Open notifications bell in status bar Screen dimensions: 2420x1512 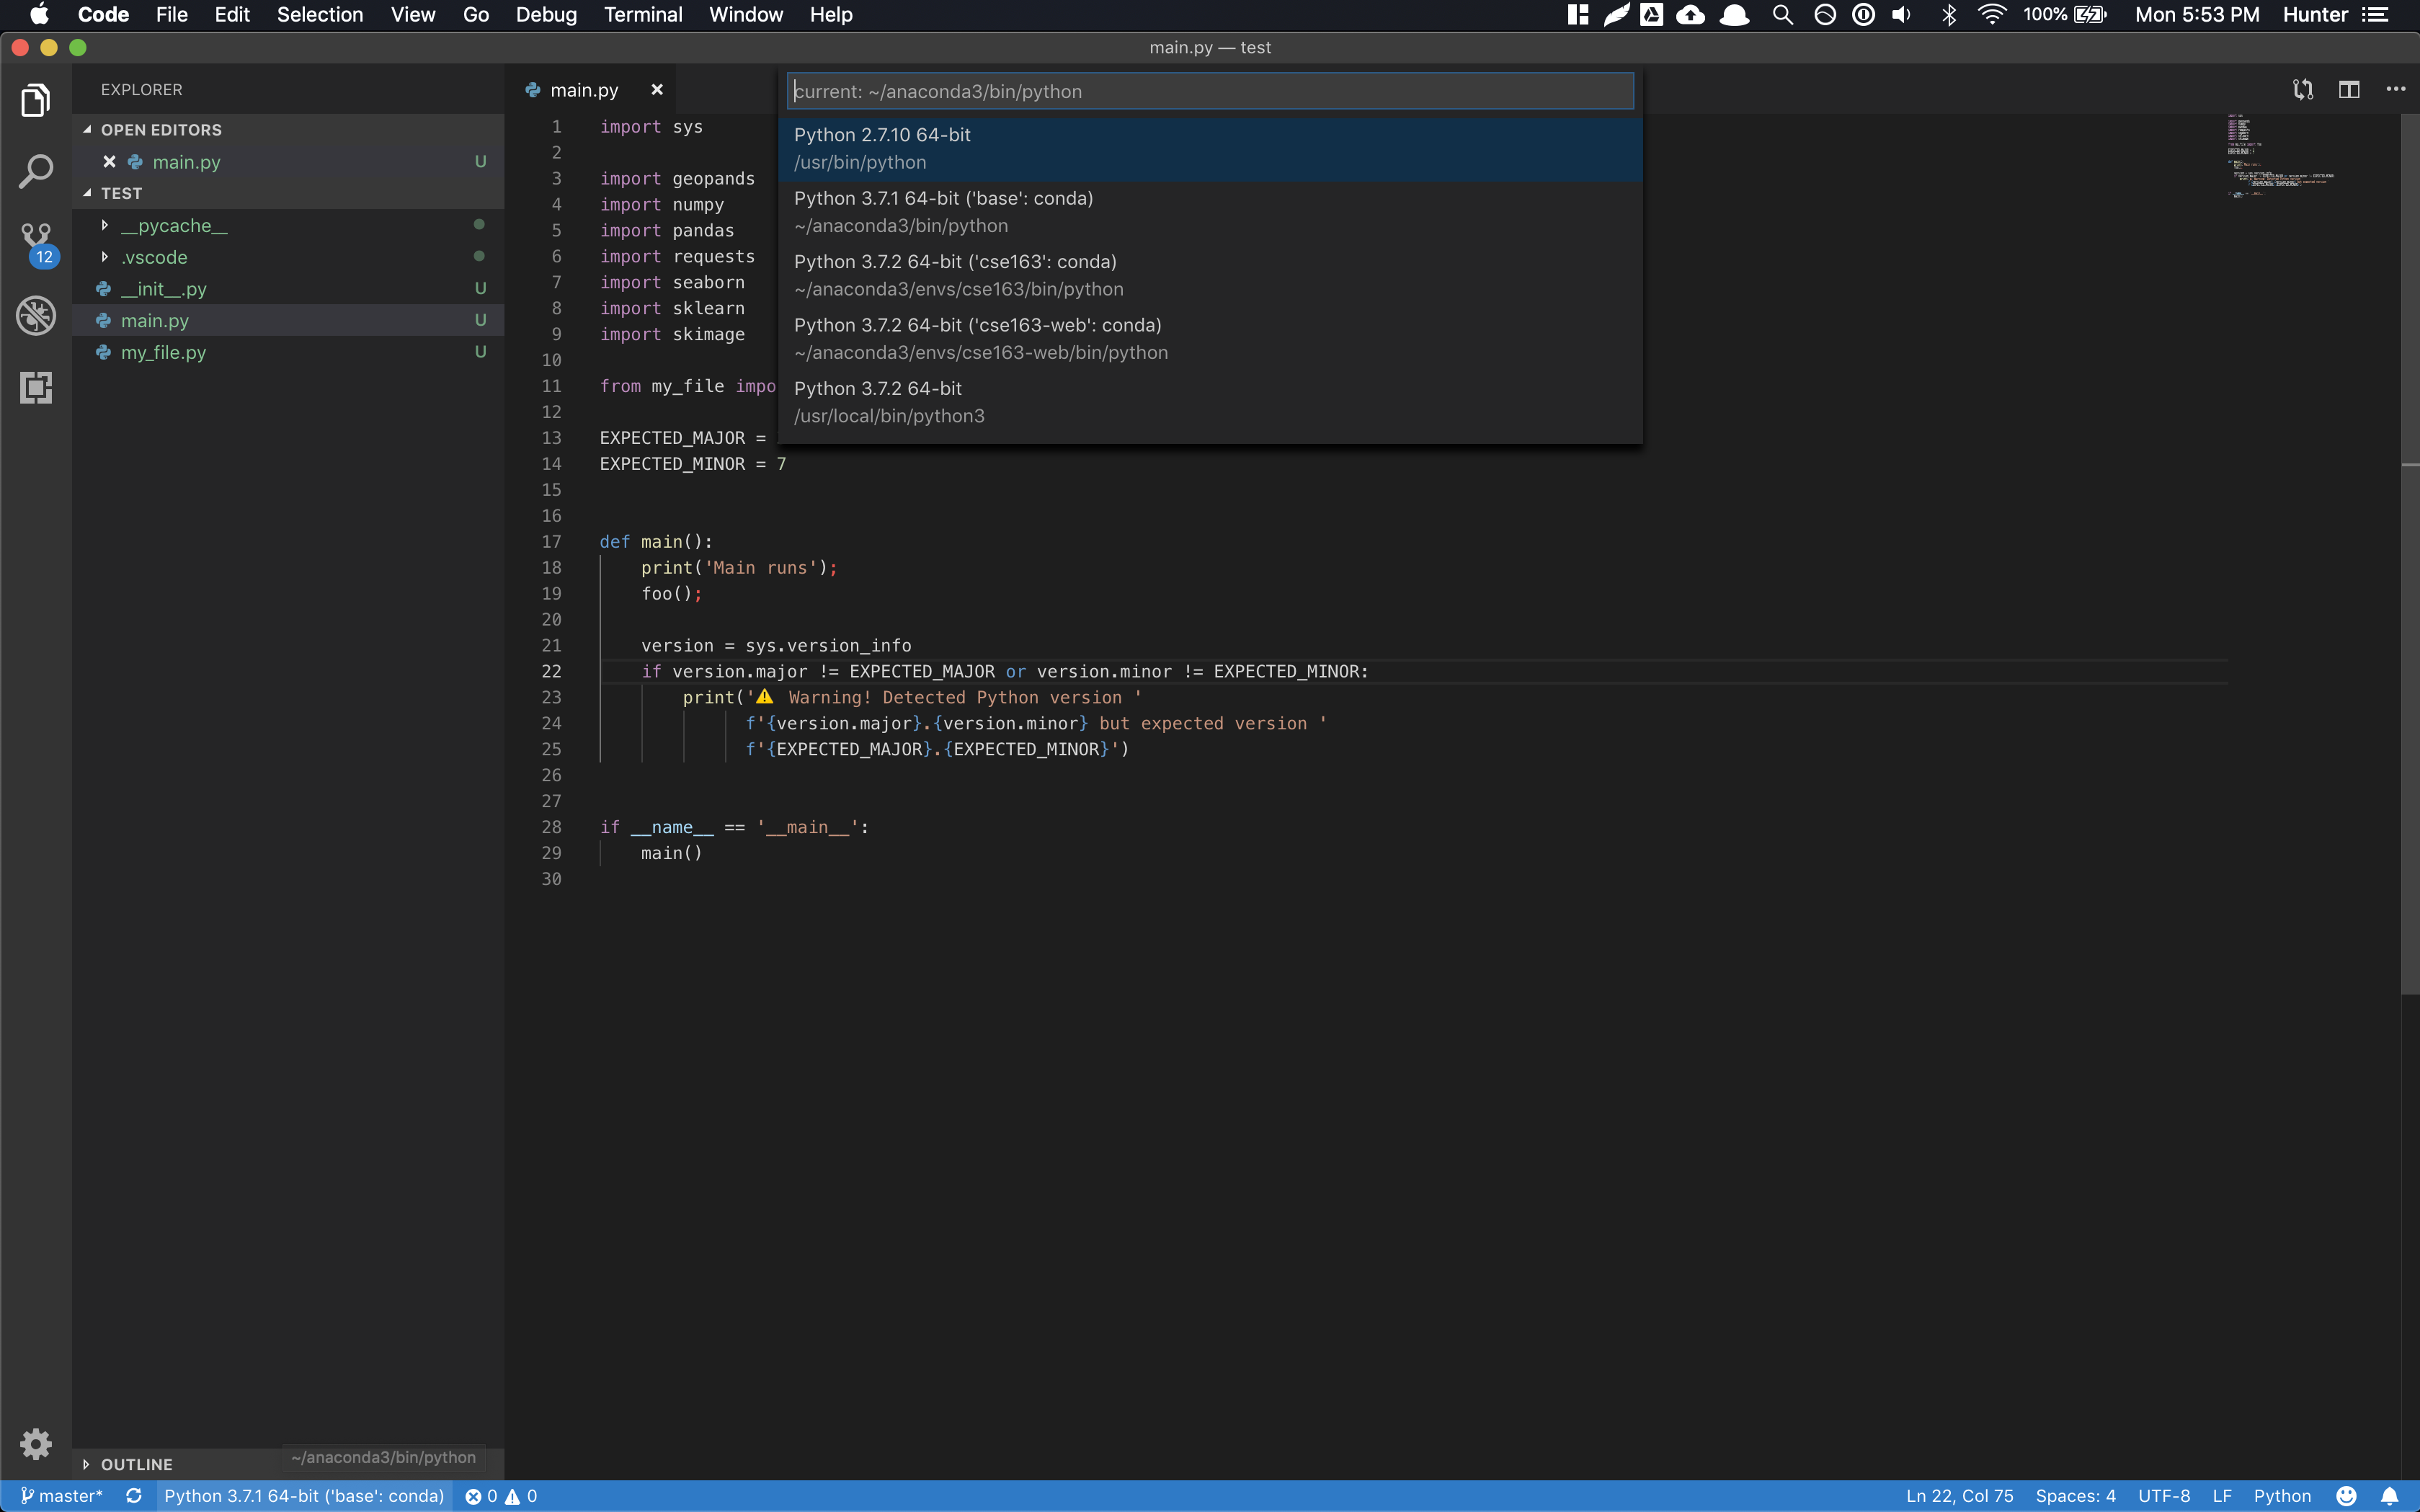[x=2389, y=1496]
